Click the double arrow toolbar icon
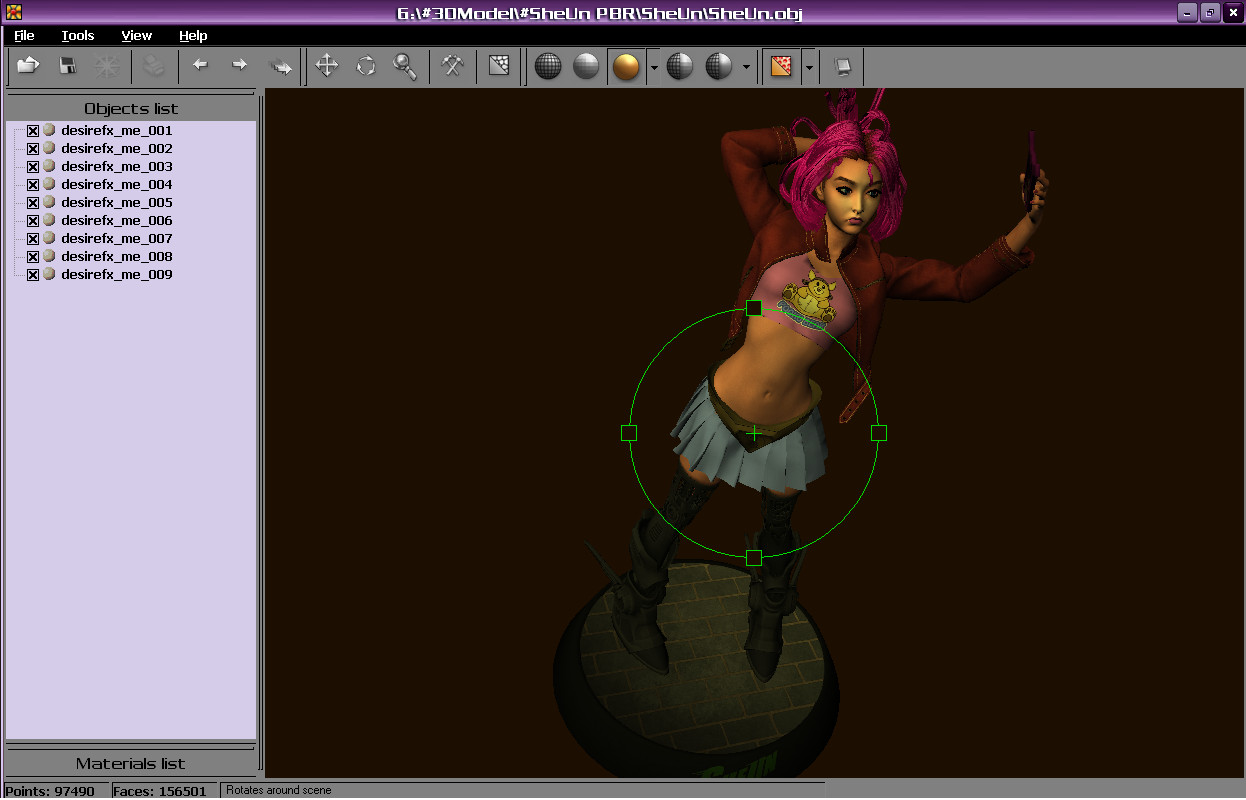This screenshot has width=1246, height=800. [x=281, y=66]
